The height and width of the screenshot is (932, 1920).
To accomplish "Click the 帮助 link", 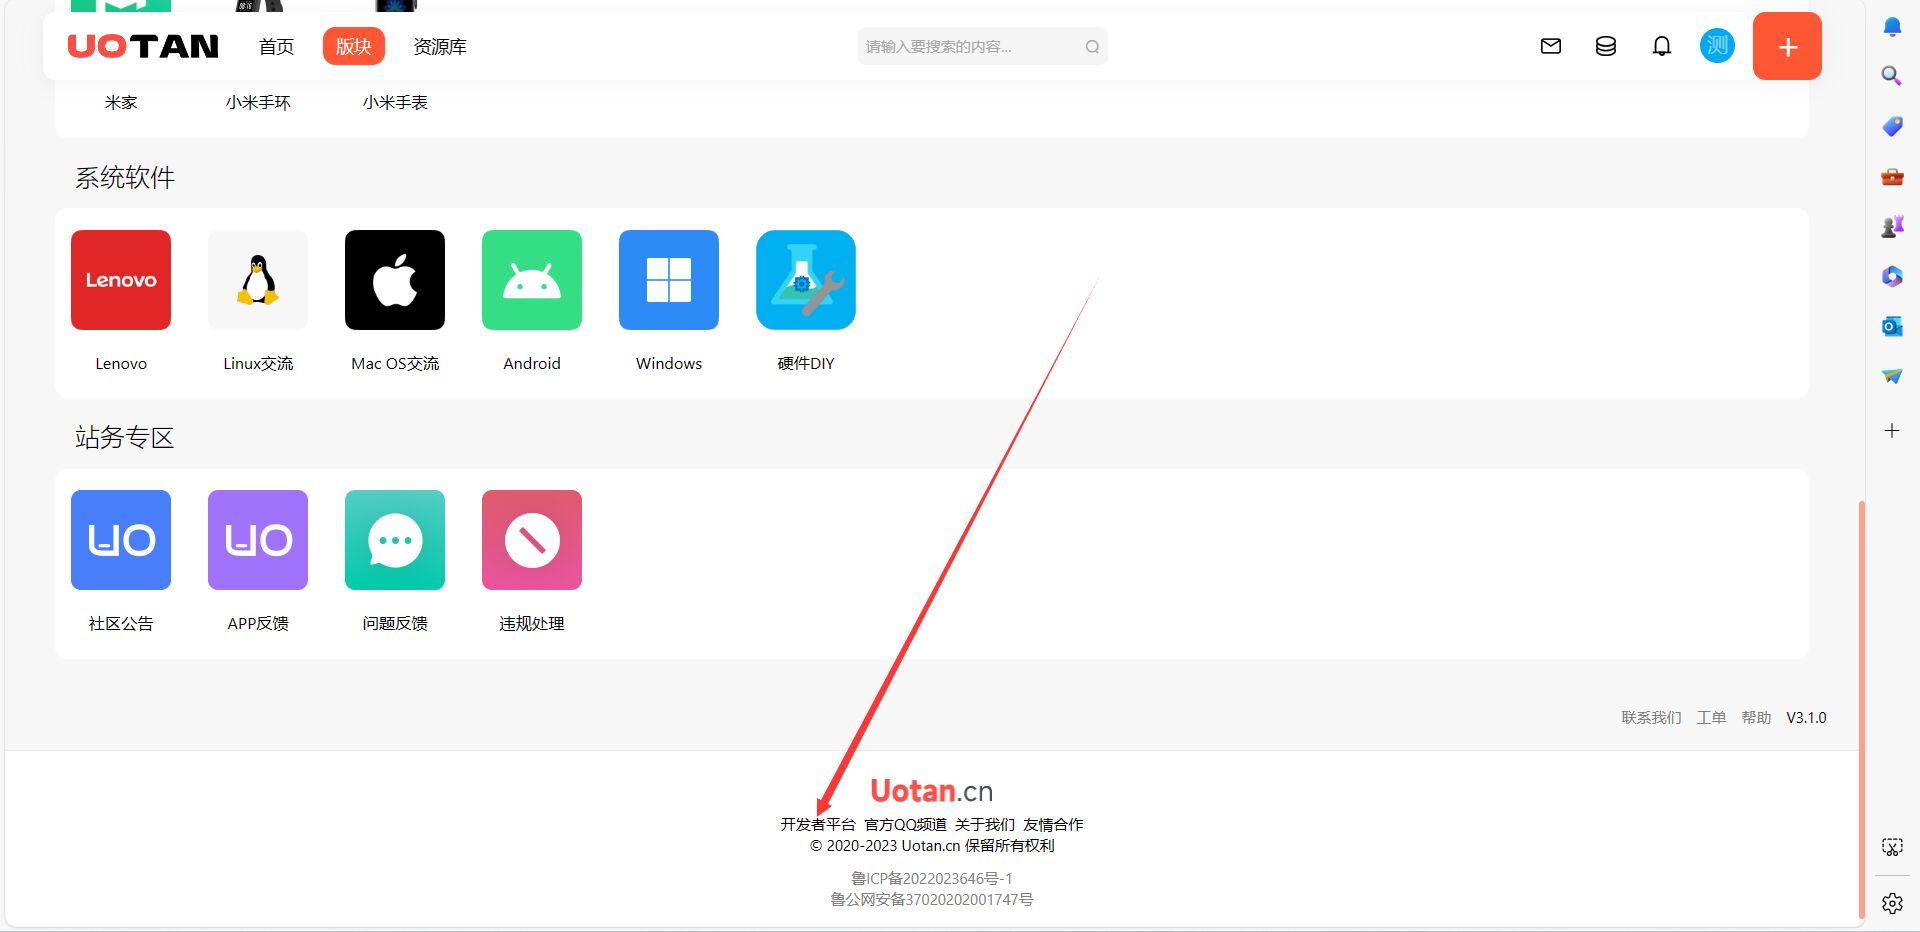I will click(x=1756, y=718).
